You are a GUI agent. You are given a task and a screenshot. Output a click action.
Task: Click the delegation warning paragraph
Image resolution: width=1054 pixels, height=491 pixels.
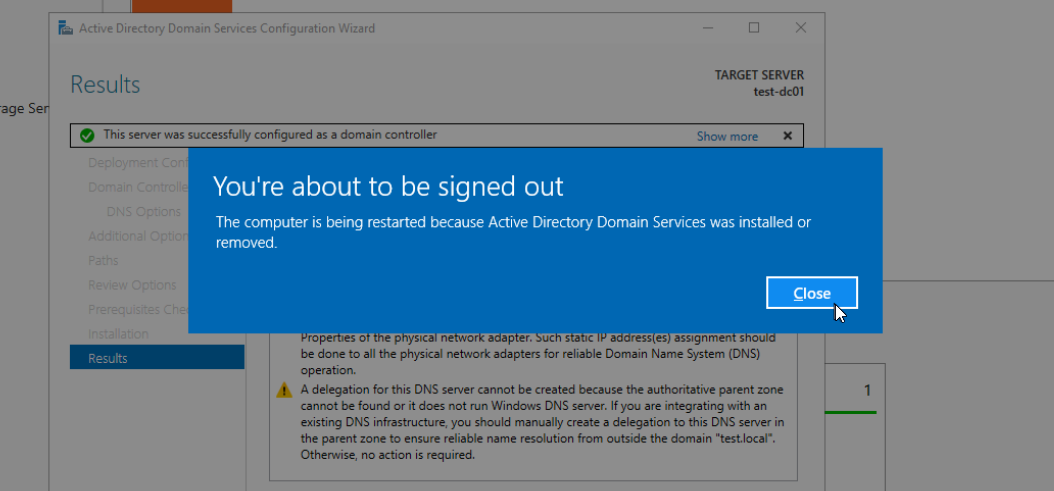point(542,422)
